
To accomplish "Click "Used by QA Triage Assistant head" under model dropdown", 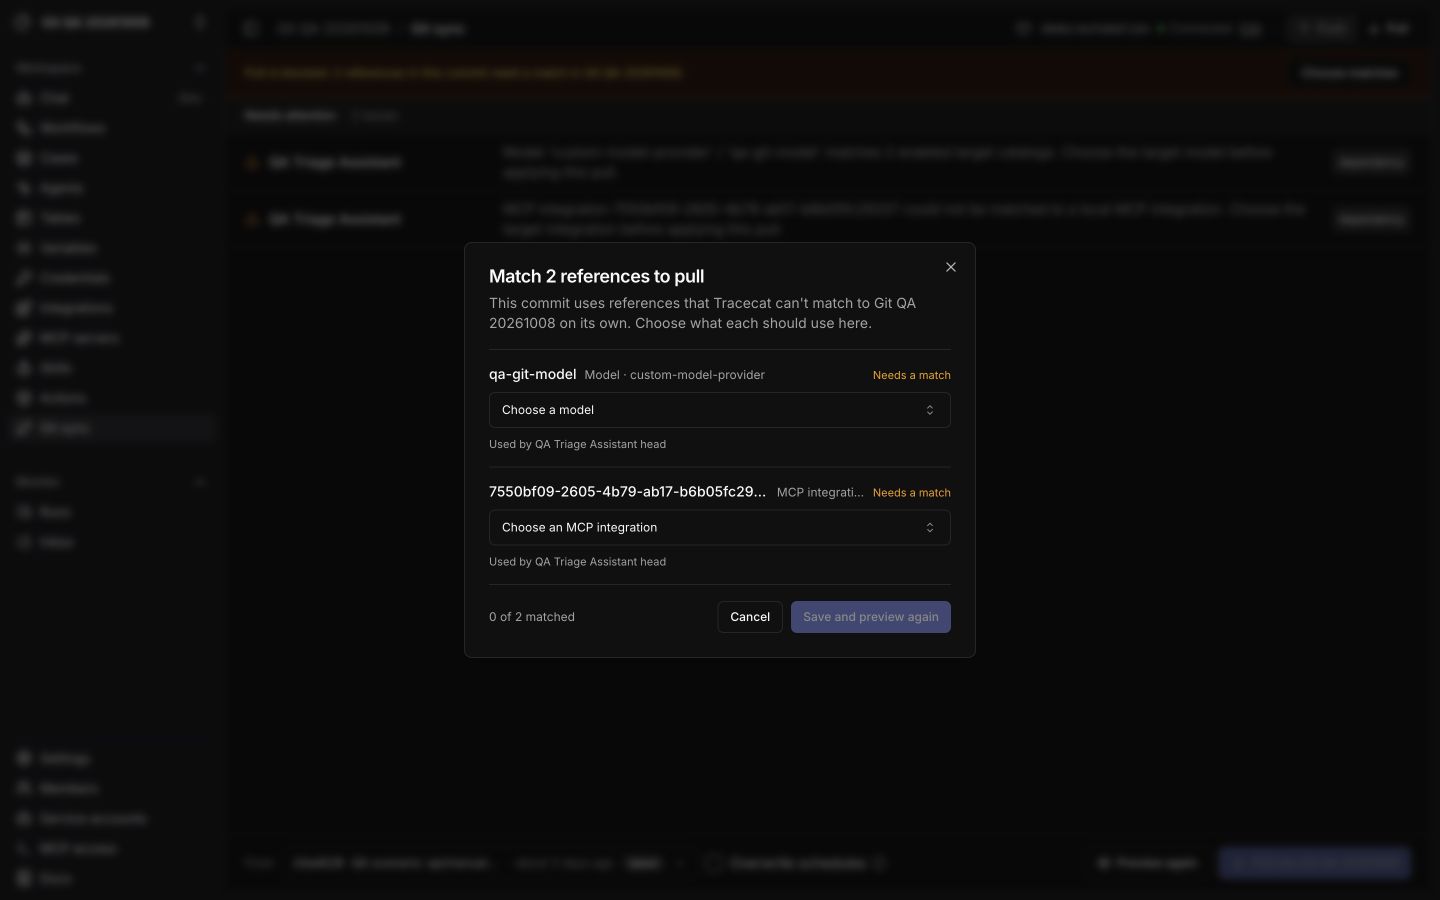I will click(x=577, y=444).
